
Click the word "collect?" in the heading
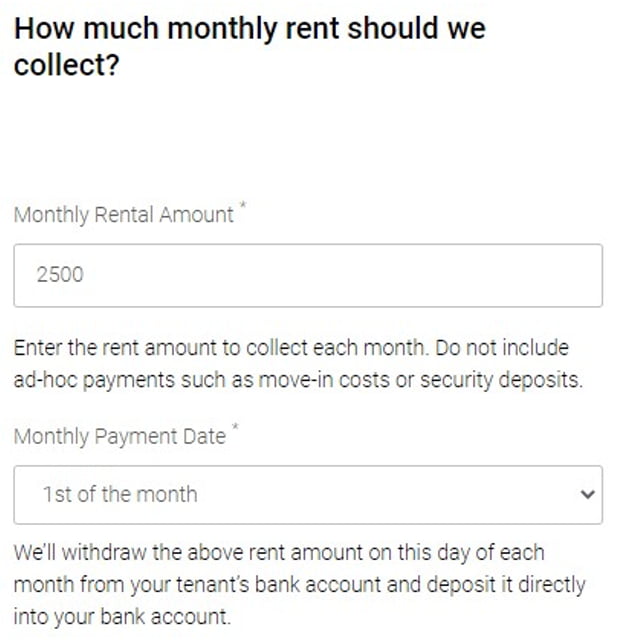[66, 65]
